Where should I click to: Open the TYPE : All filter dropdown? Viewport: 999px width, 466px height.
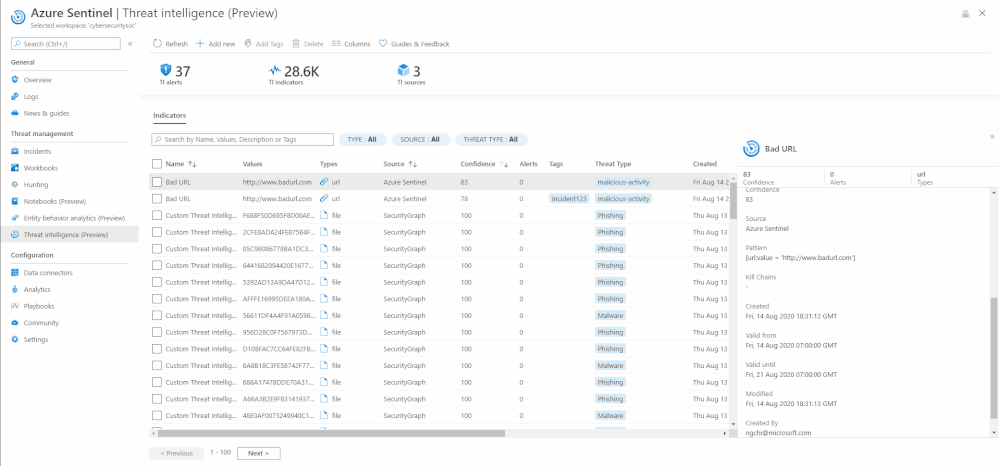click(363, 139)
